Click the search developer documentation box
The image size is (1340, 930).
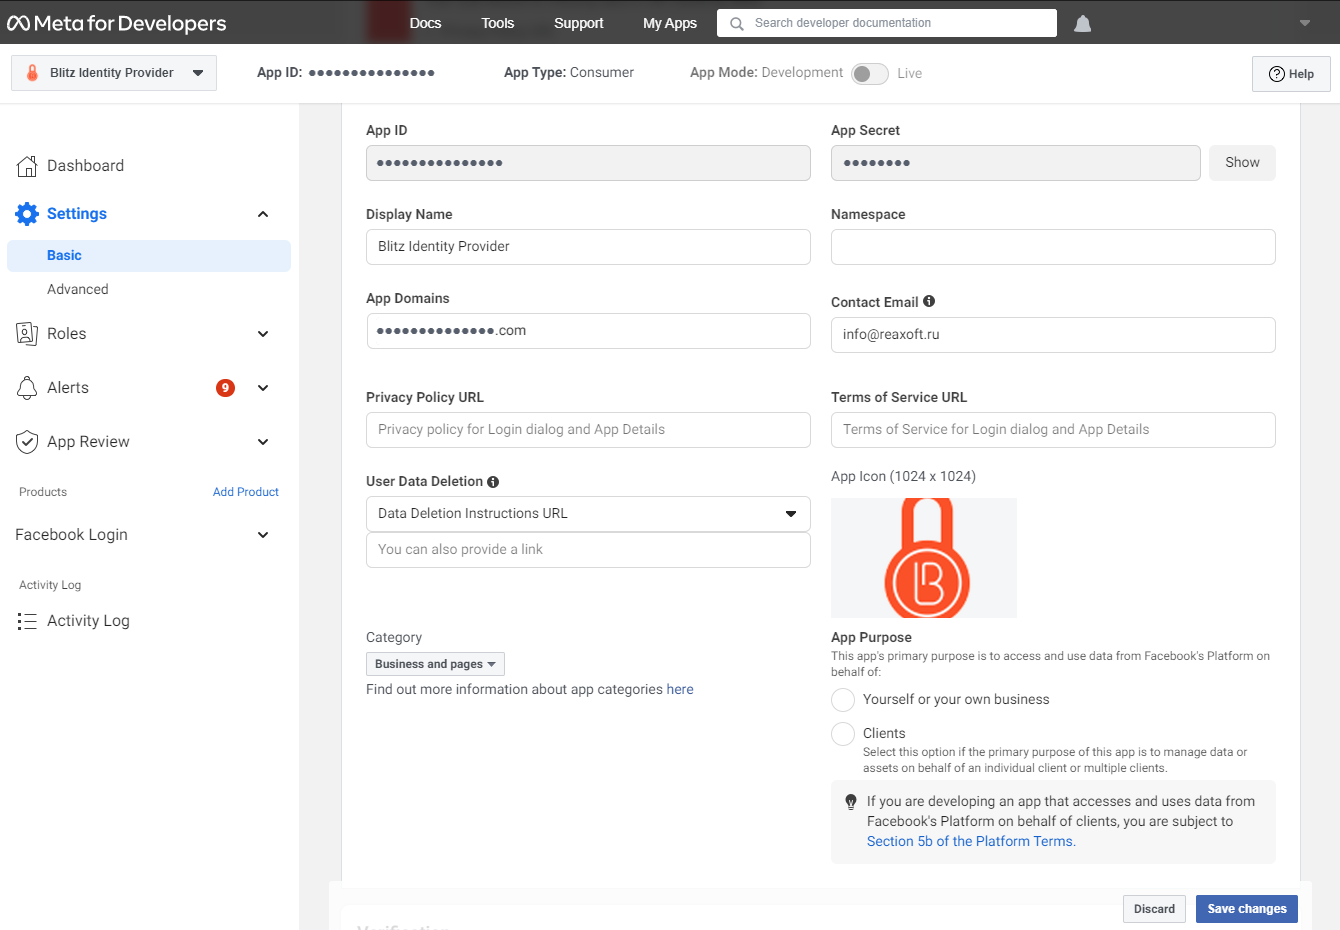tap(887, 23)
